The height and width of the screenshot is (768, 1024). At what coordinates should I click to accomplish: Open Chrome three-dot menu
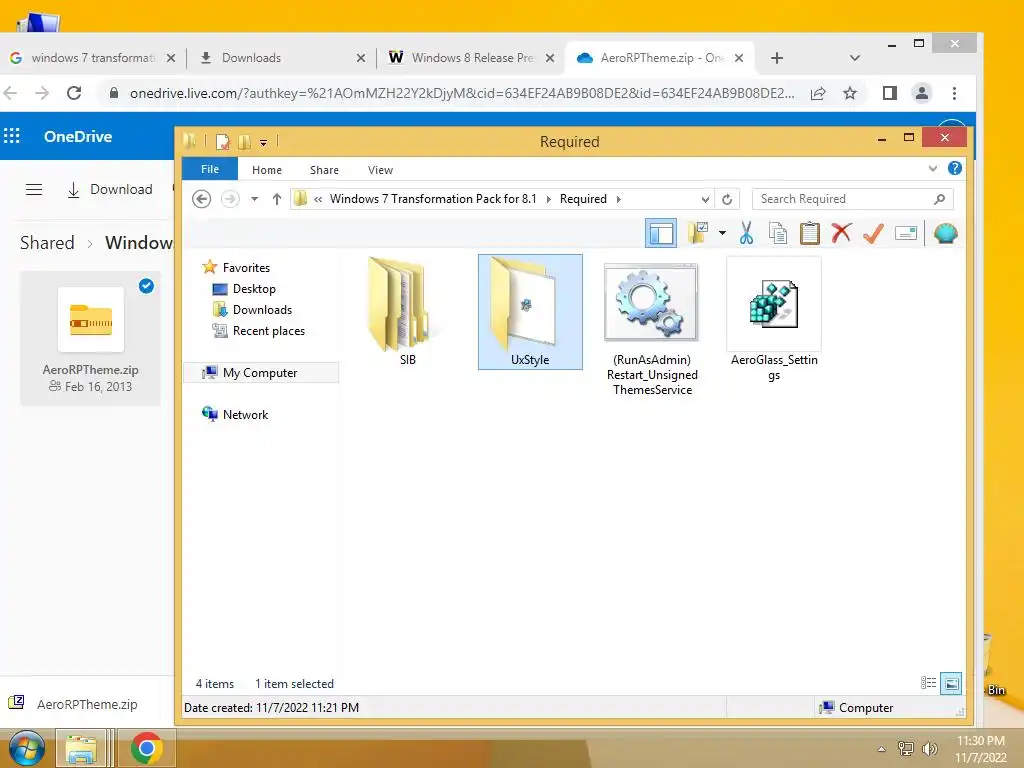click(x=954, y=93)
